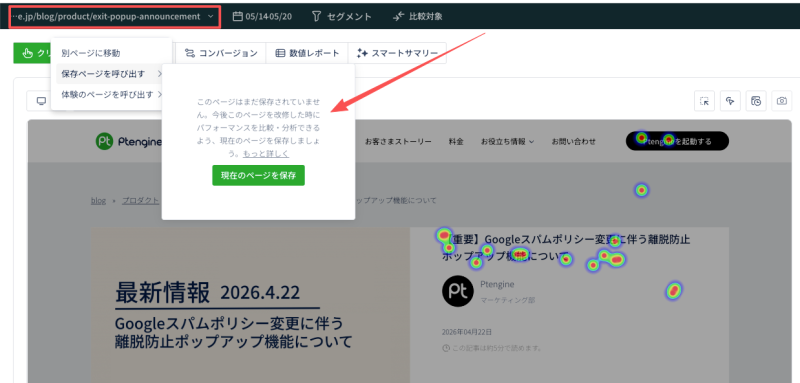The image size is (800, 383).
Task: Click the camera screenshot icon
Action: (782, 101)
